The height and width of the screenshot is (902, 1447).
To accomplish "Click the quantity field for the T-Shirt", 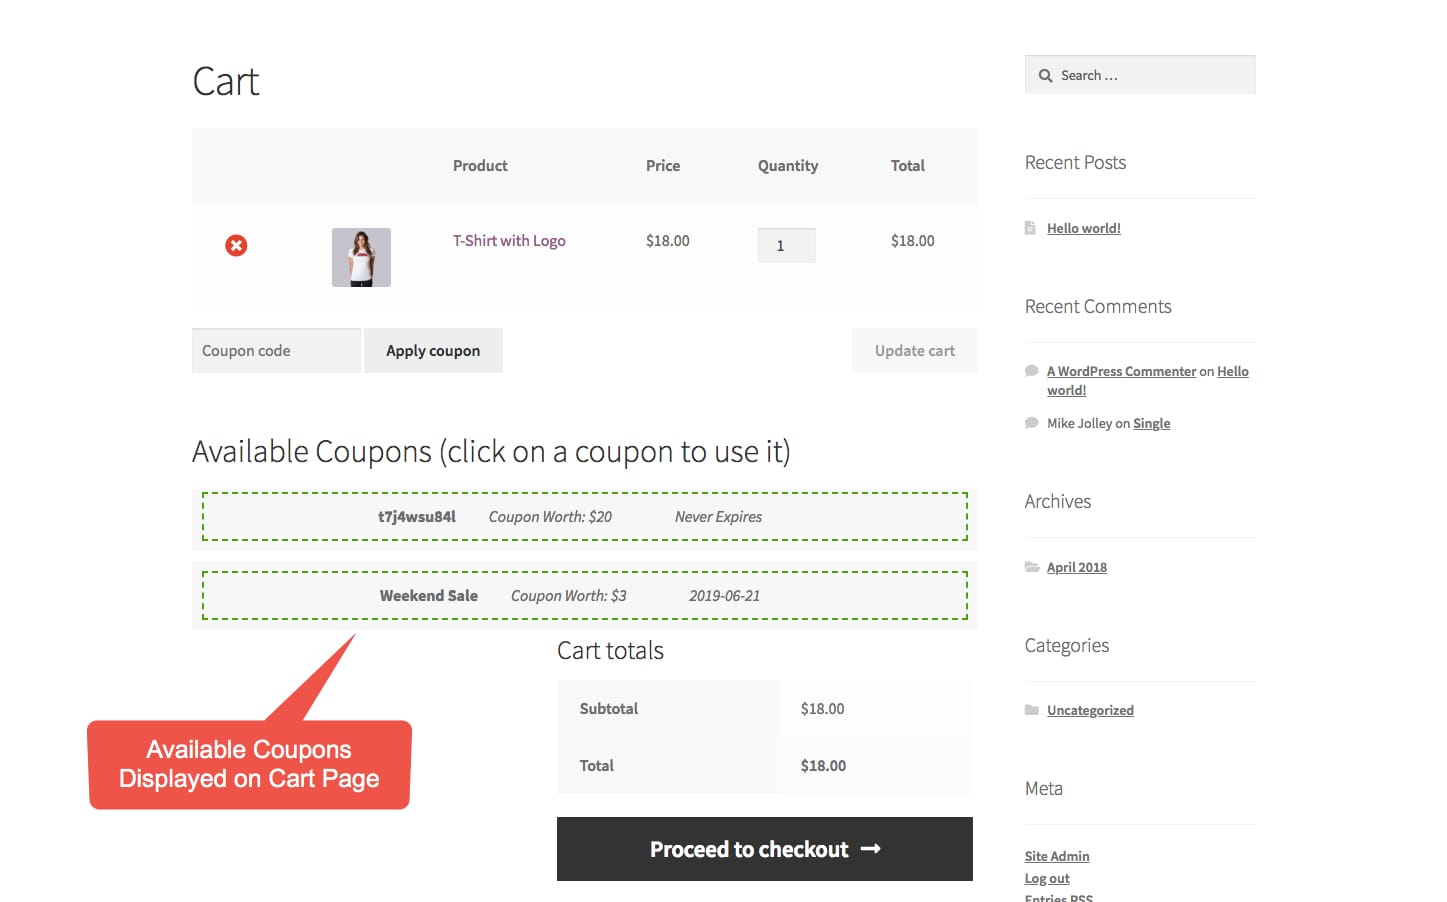I will (x=786, y=246).
